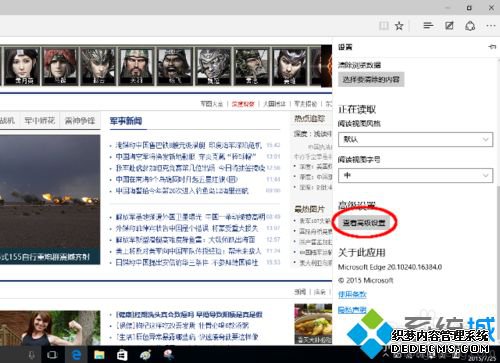Open the reading view book icon
Screen dimensions: 500x363
(384, 26)
